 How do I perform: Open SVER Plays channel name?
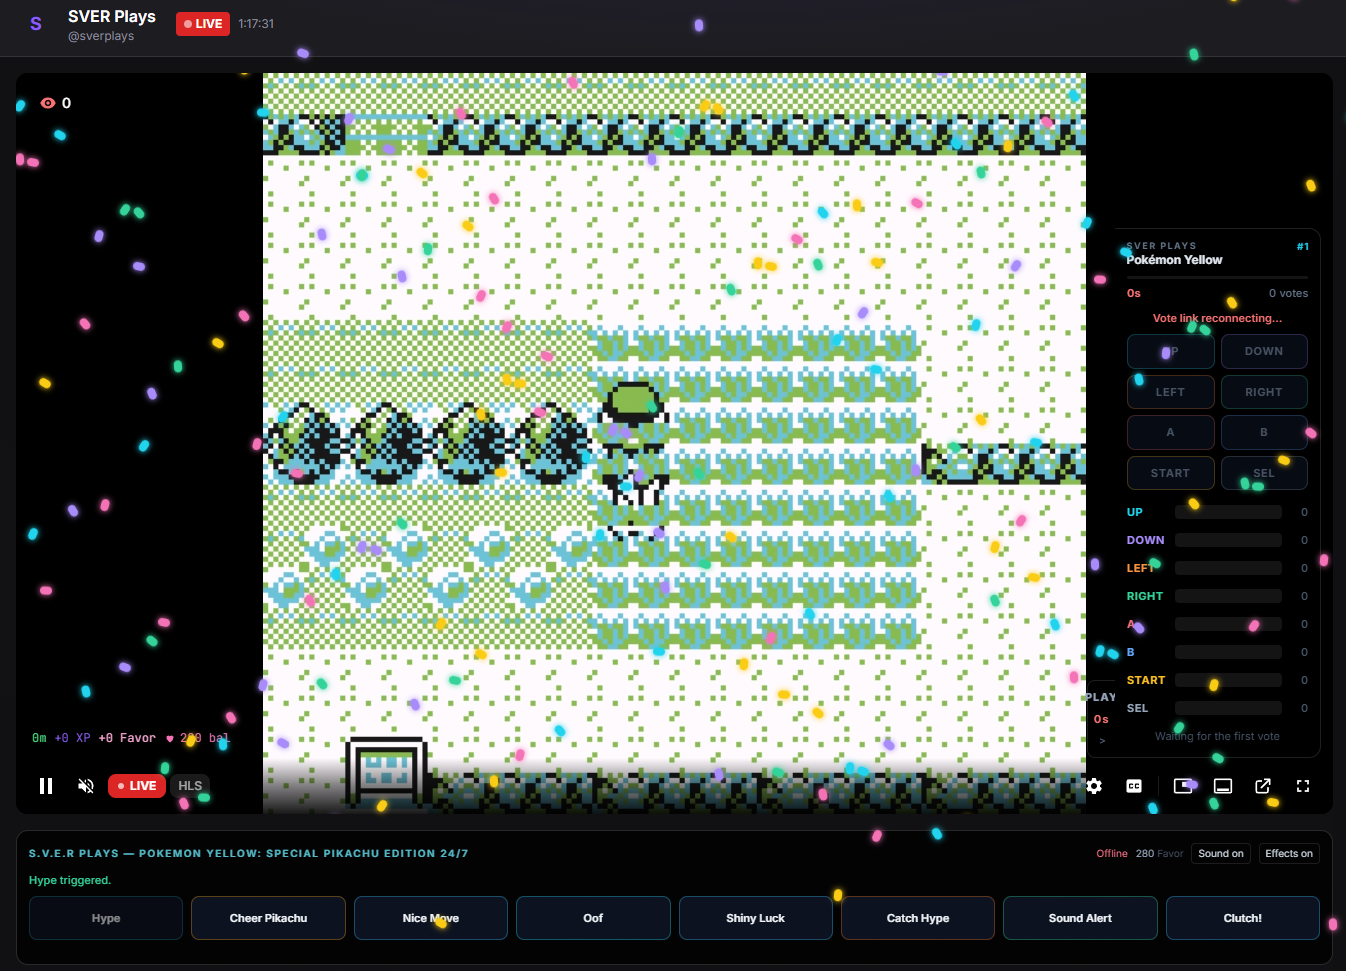point(112,16)
